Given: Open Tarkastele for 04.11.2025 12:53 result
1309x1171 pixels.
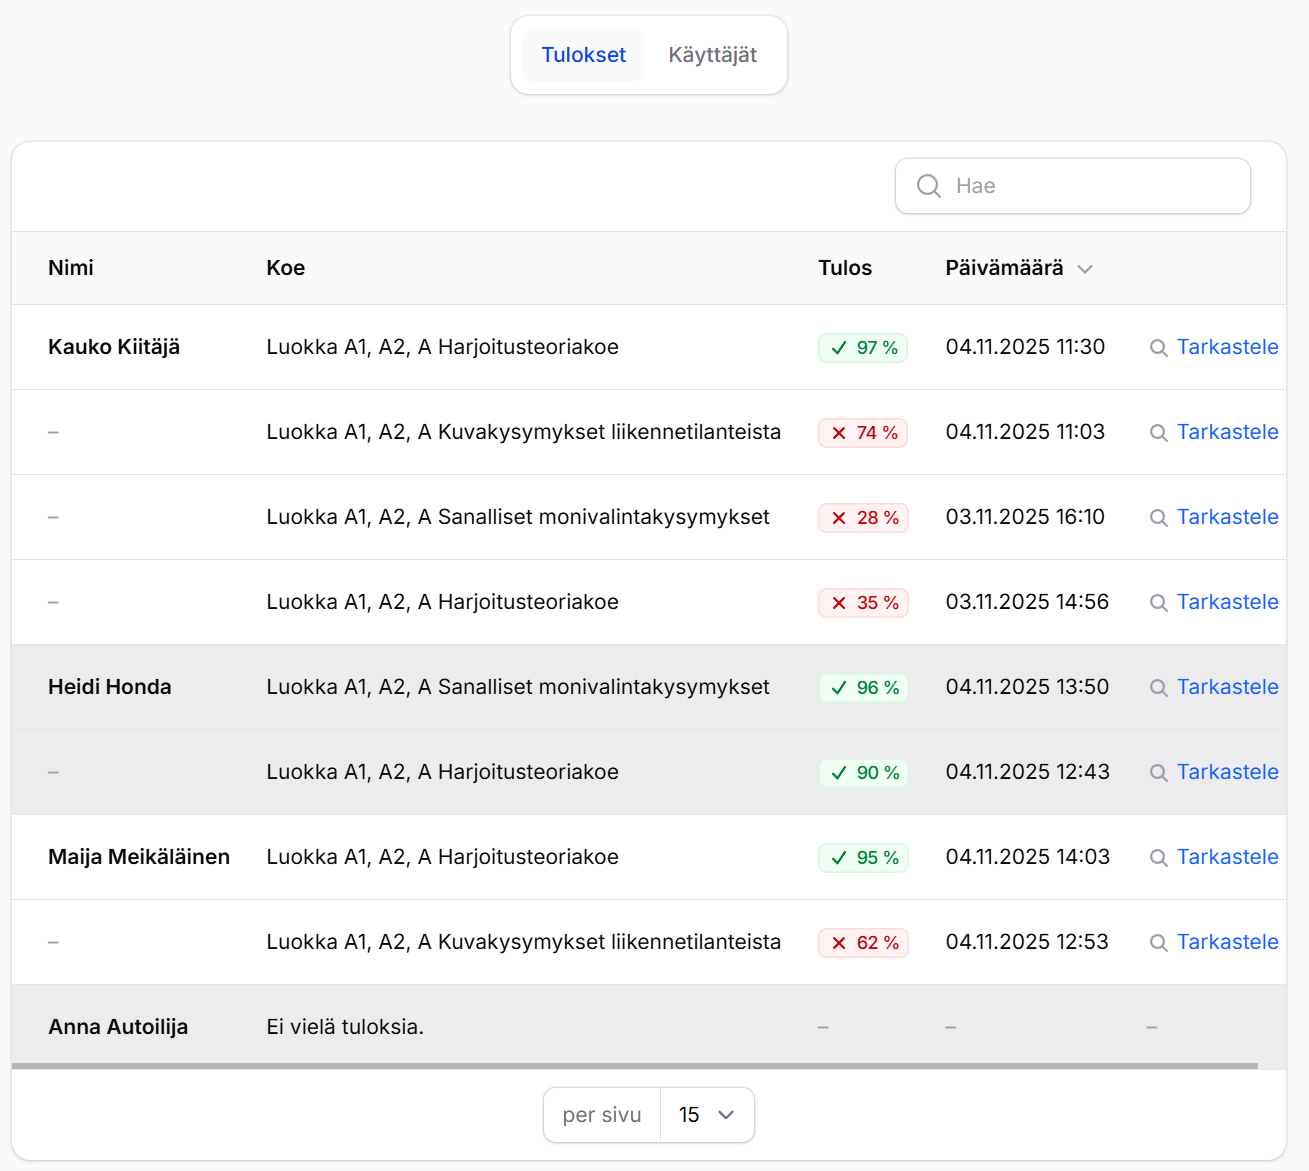Looking at the screenshot, I should point(1227,942).
